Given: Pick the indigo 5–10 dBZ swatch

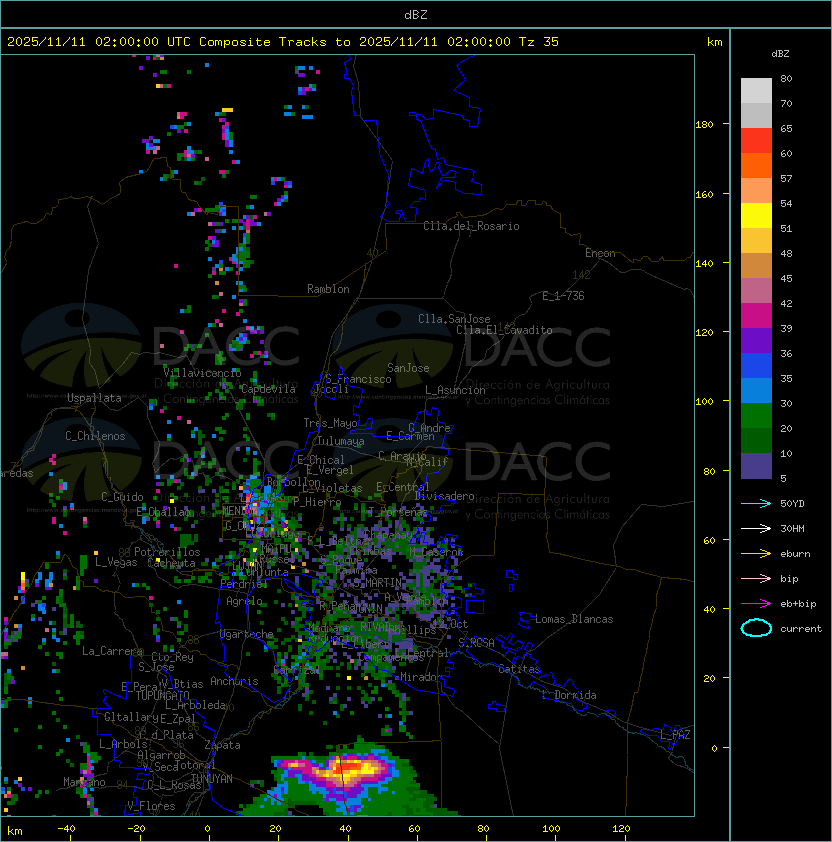Looking at the screenshot, I should pos(756,466).
